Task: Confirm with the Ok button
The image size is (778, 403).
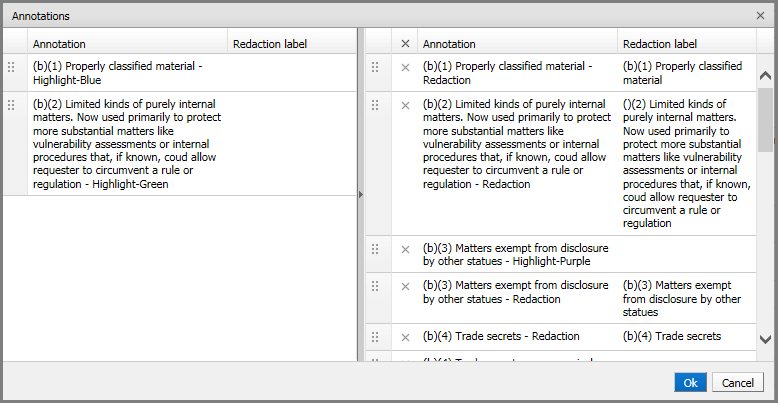Action: tap(690, 383)
